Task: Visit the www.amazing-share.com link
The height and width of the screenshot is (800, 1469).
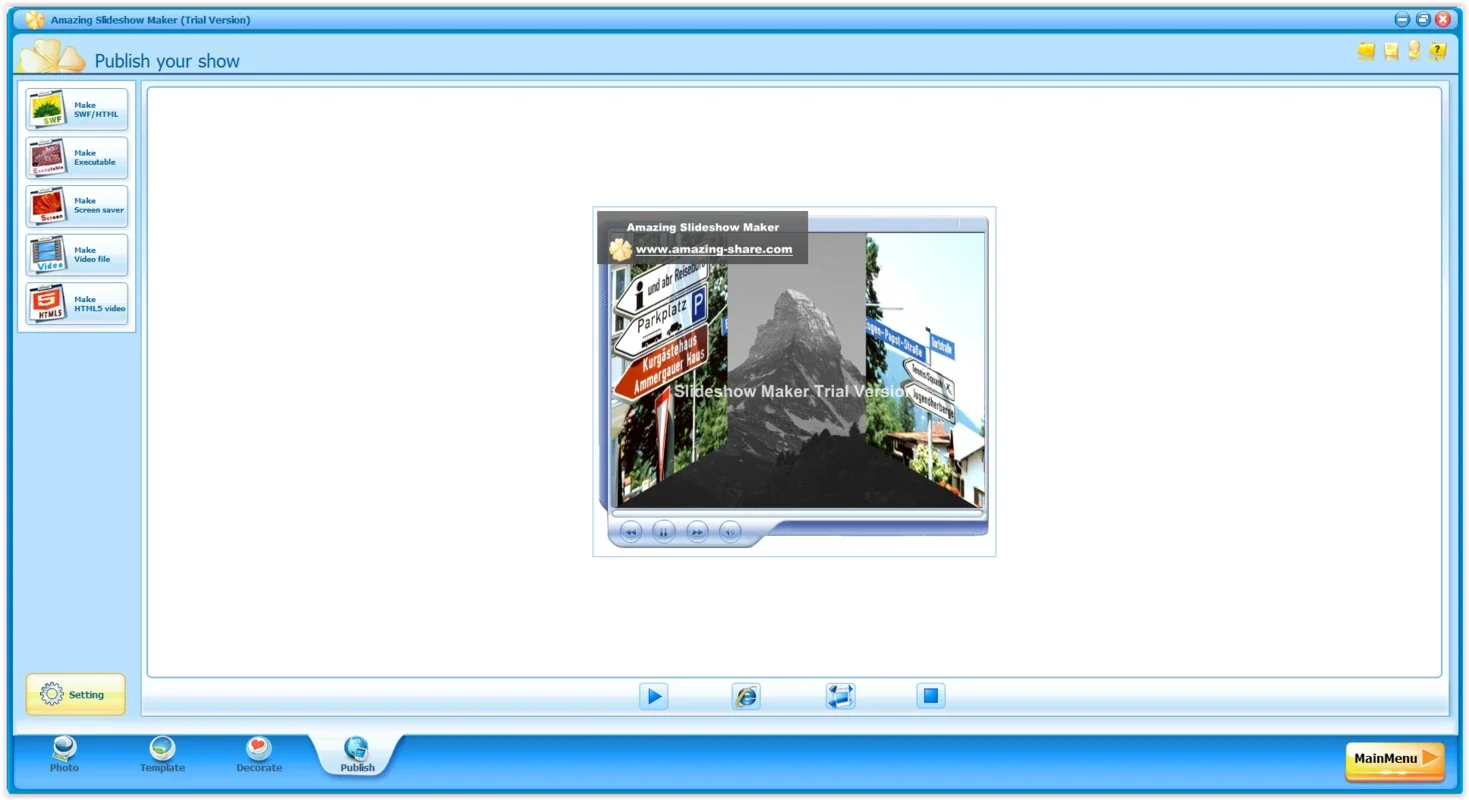Action: [714, 250]
